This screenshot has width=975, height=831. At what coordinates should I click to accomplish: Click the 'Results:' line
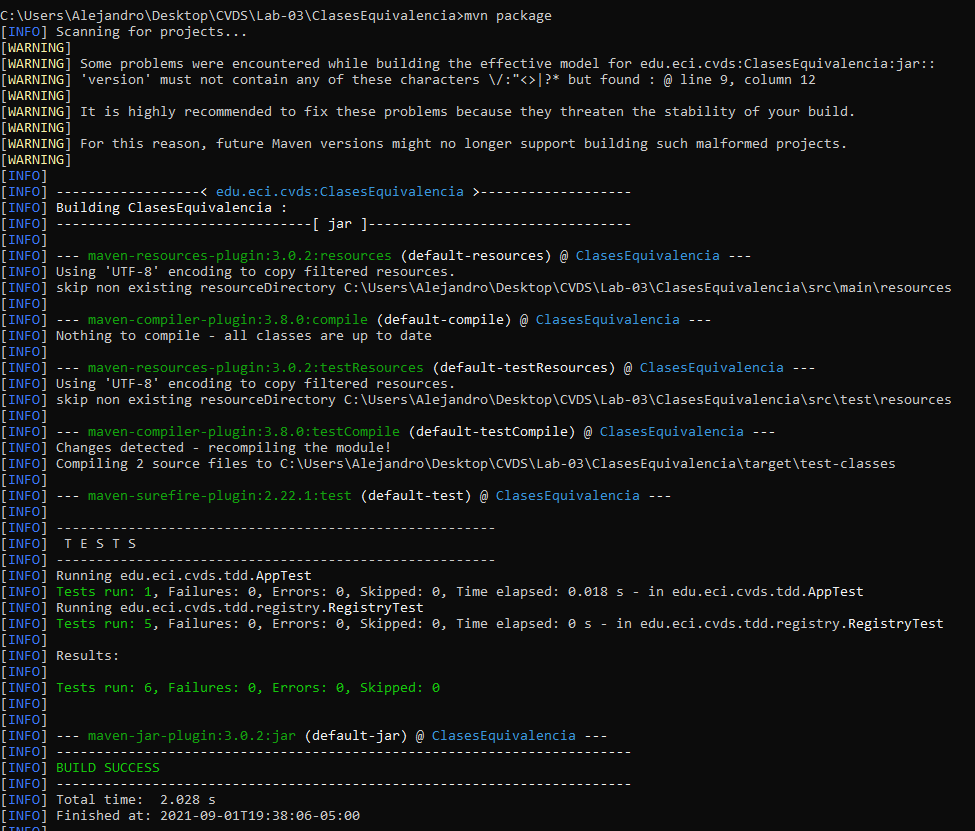(87, 656)
